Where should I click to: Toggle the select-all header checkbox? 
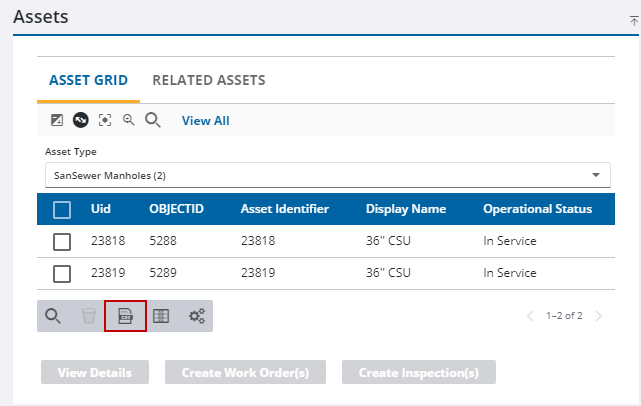(62, 209)
